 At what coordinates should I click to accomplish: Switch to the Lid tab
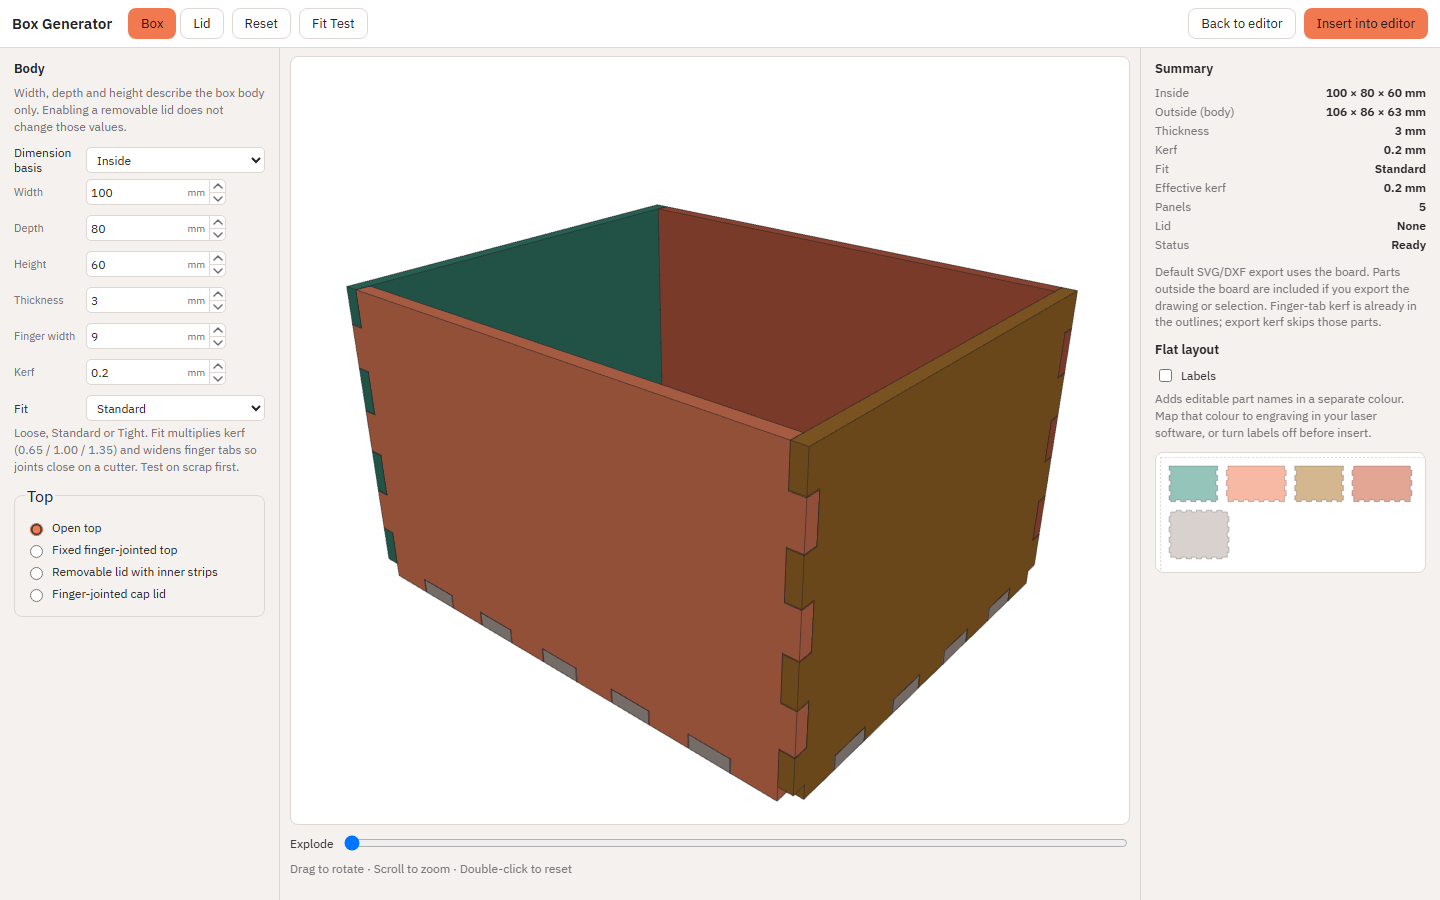[202, 23]
